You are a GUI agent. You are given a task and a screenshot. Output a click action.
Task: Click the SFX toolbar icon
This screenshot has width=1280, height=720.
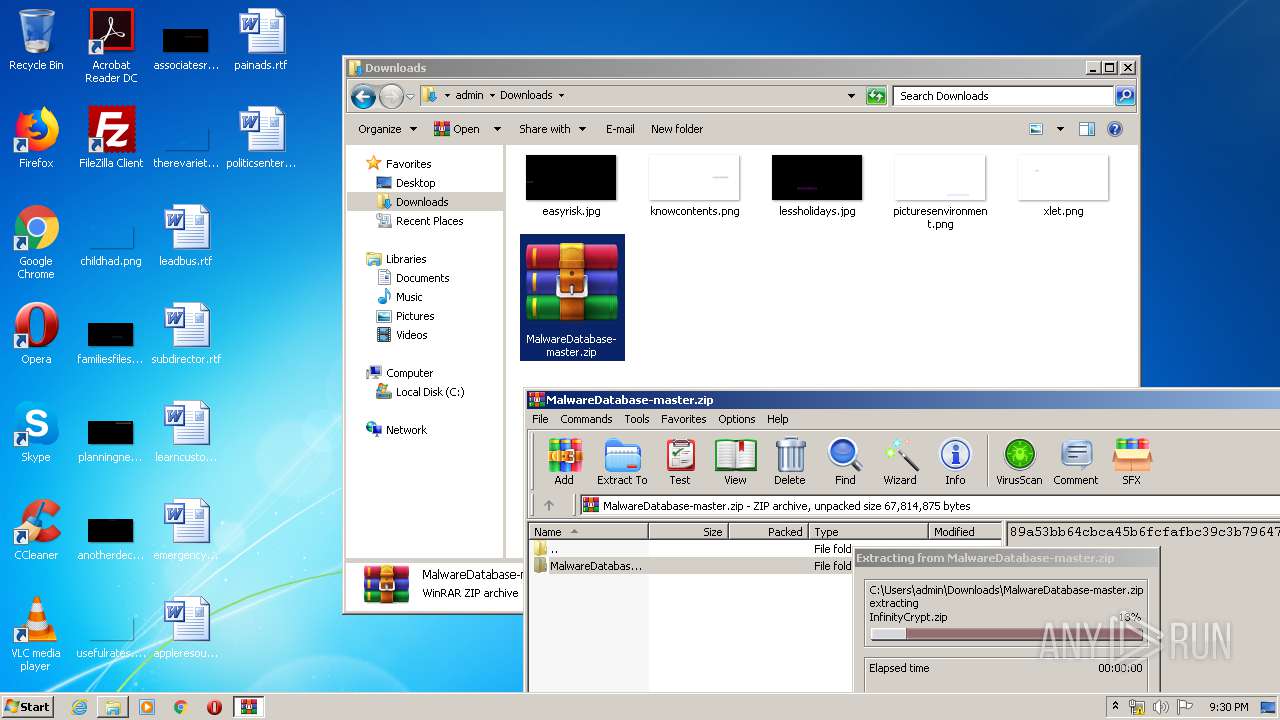click(x=1131, y=462)
